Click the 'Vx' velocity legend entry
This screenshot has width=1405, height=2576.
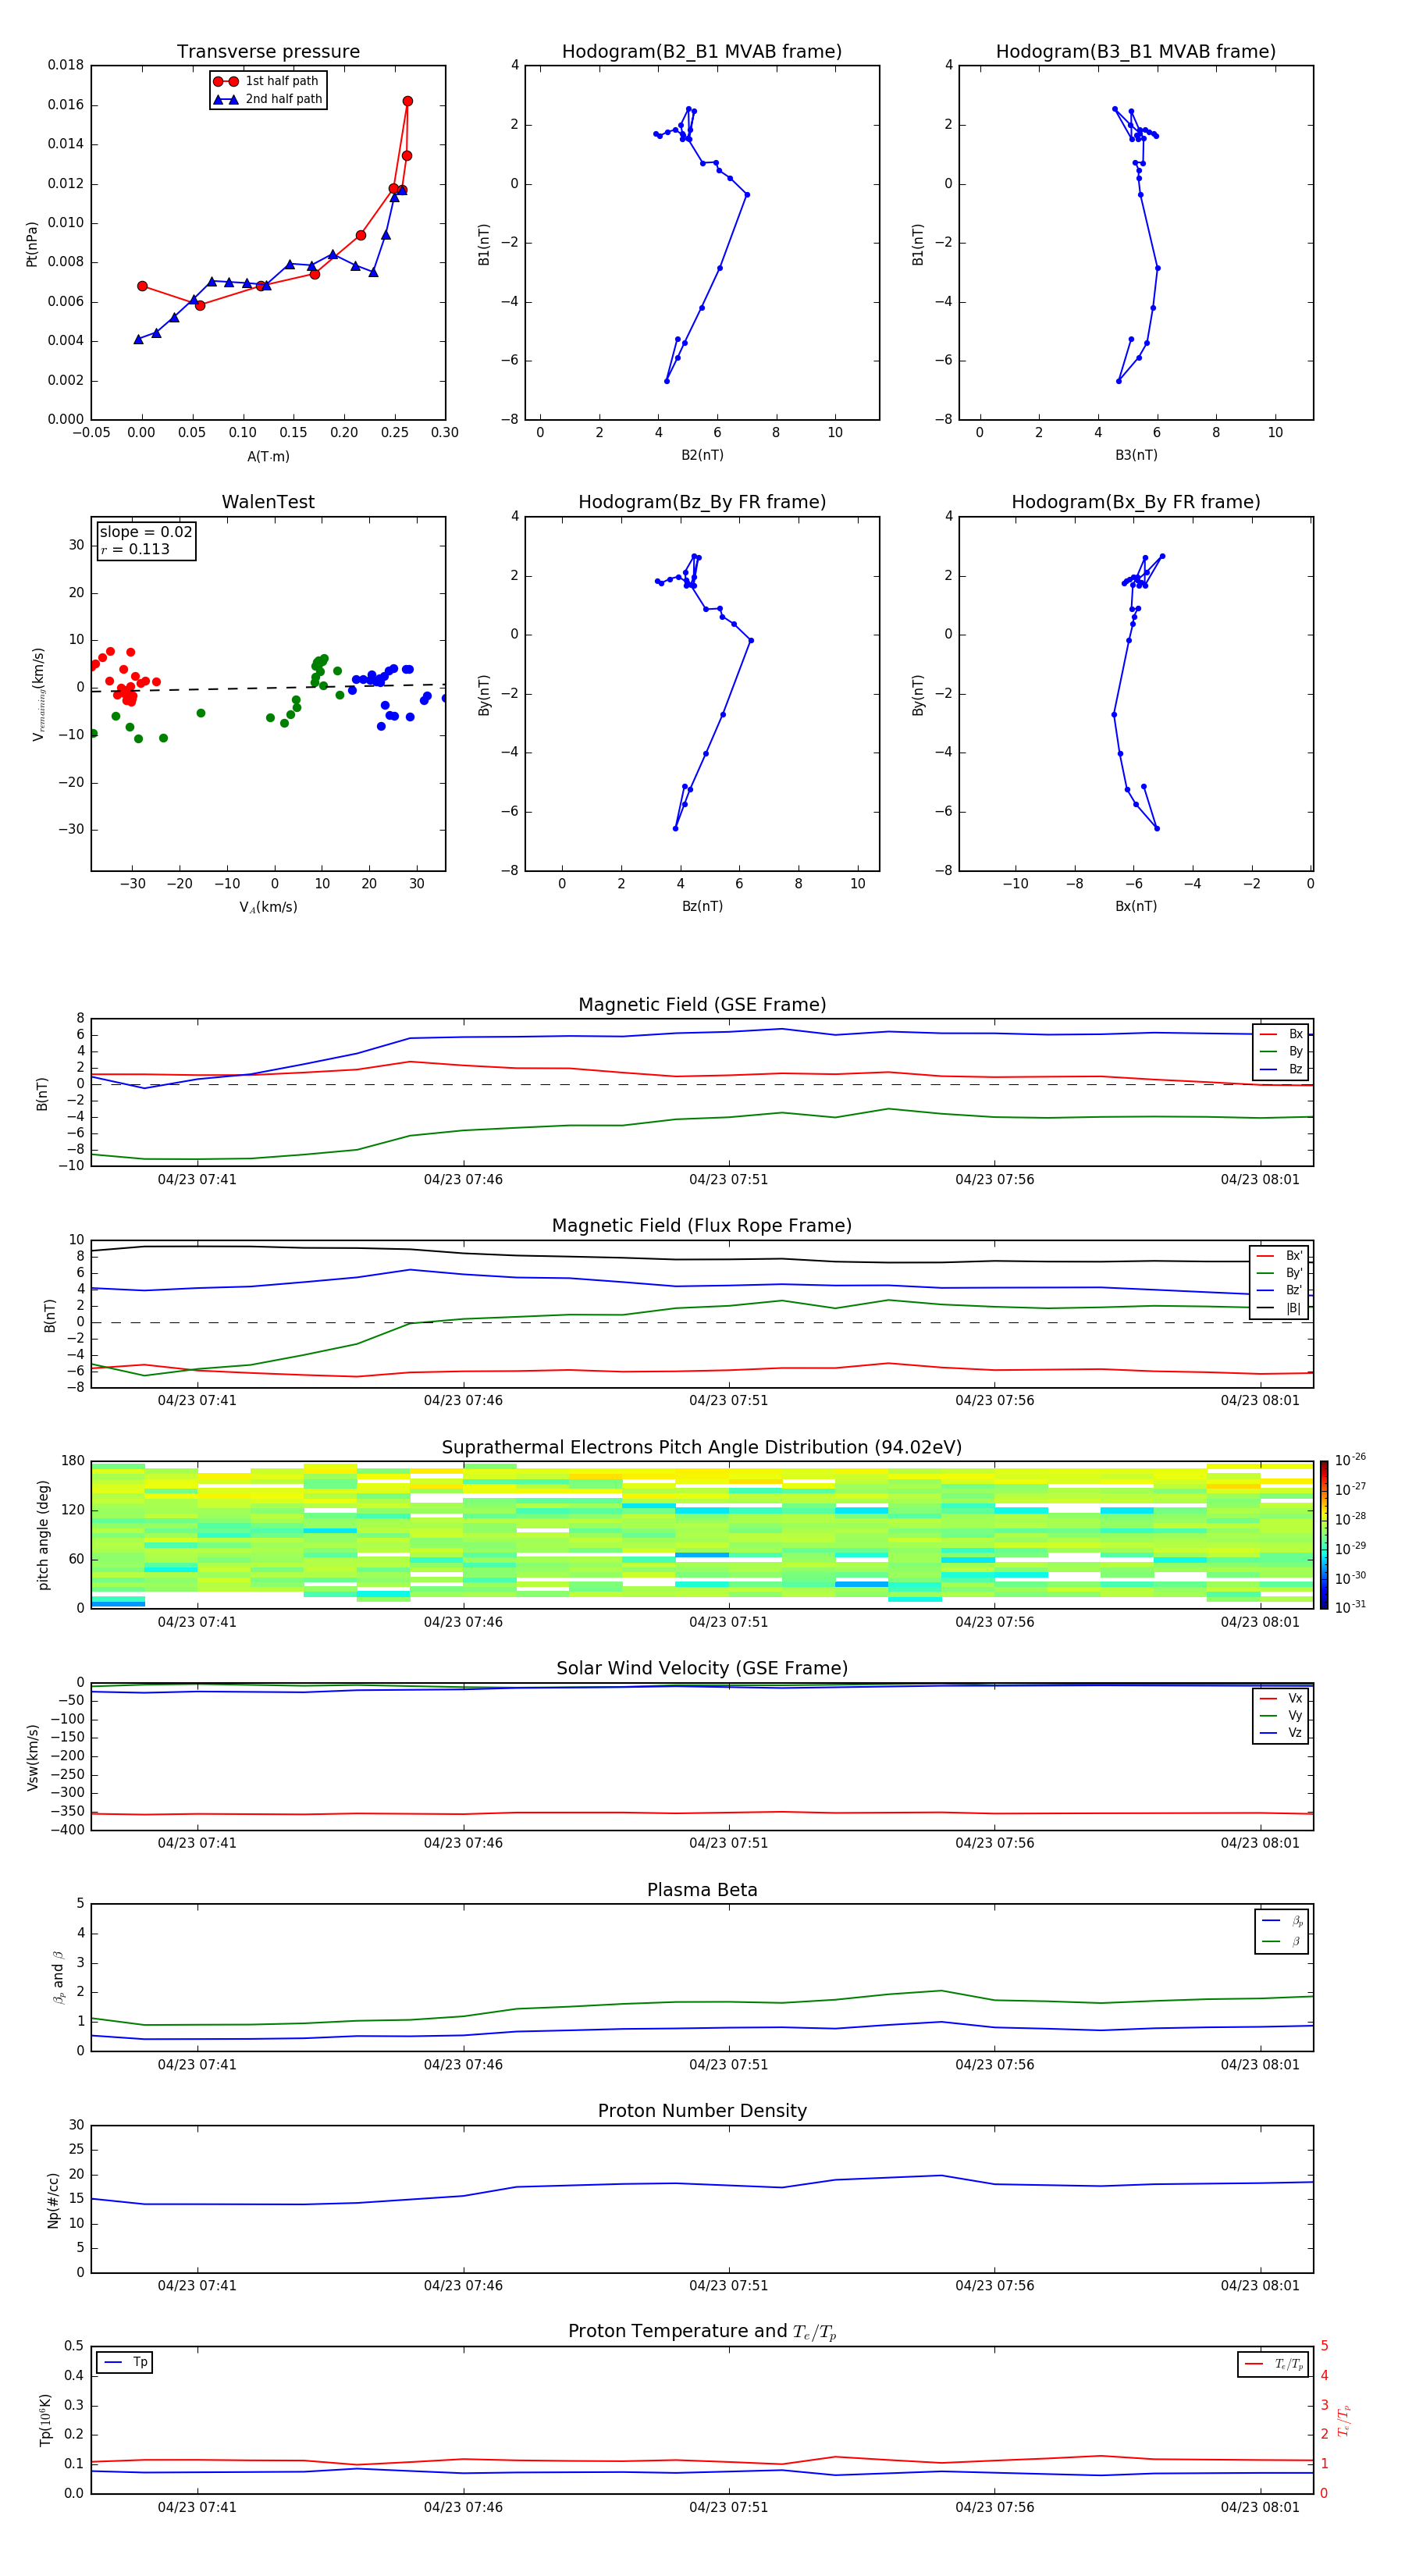coord(1281,1698)
